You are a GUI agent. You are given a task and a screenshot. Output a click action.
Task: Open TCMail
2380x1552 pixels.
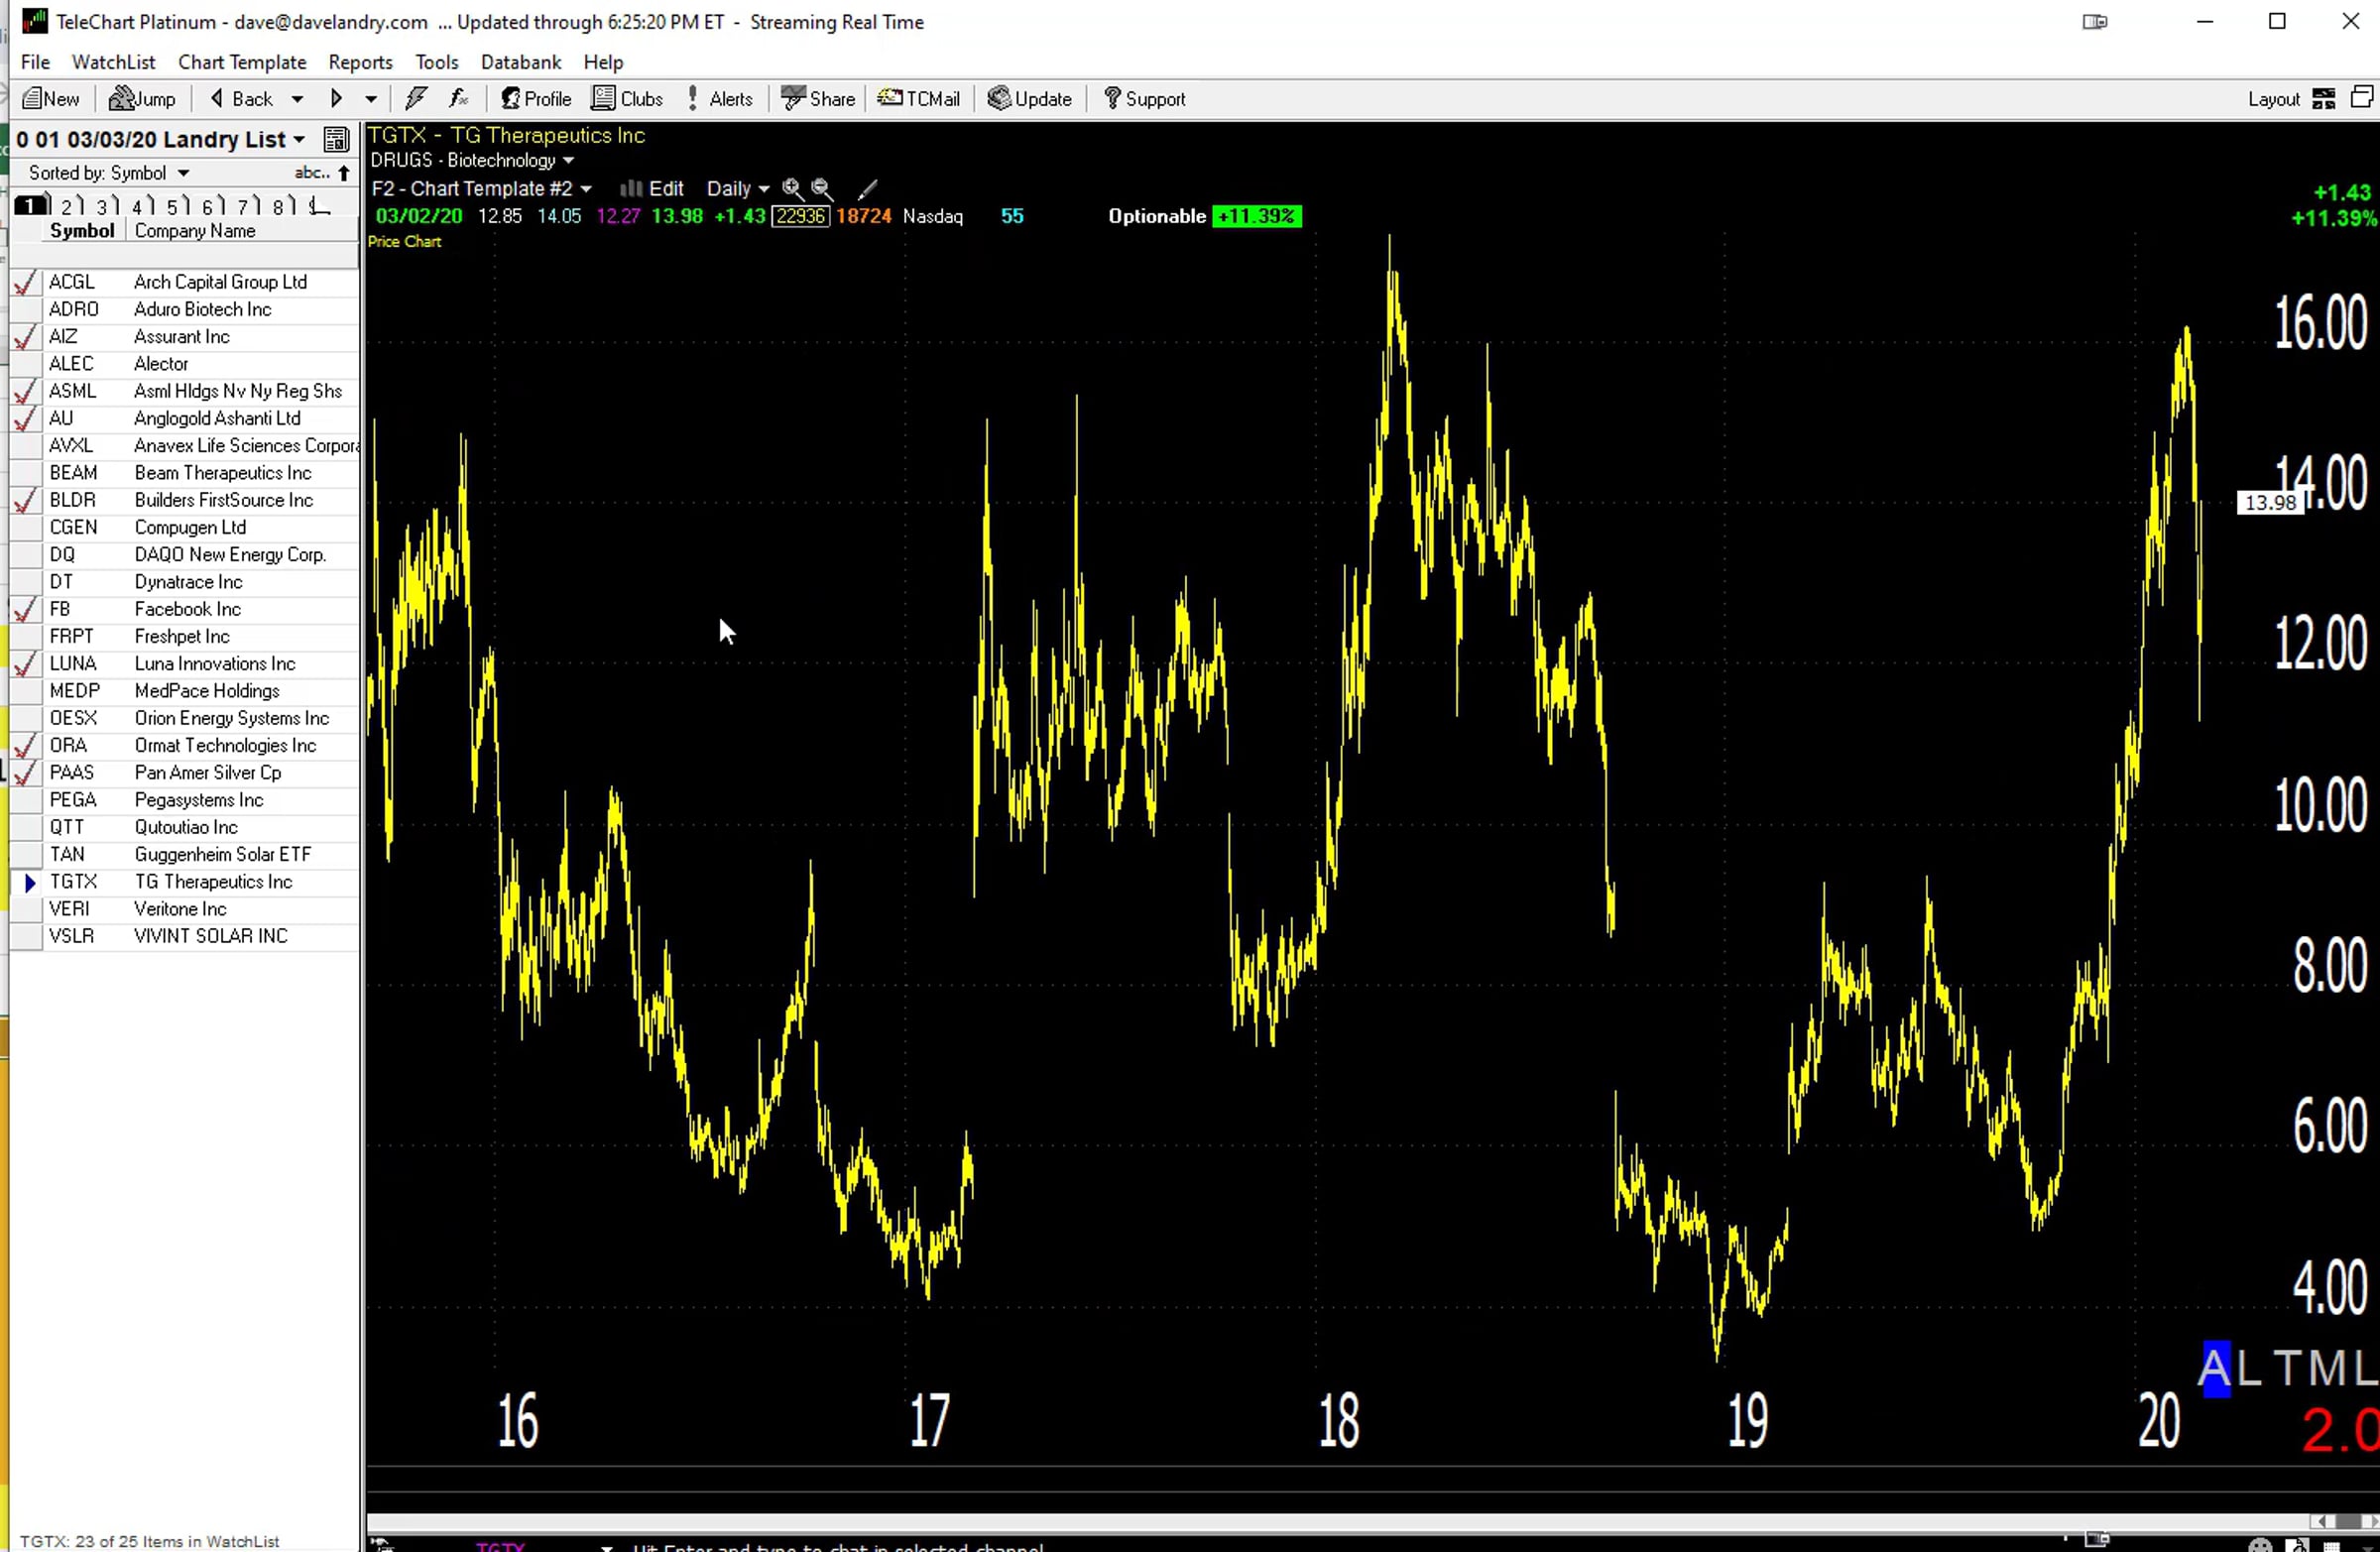click(x=919, y=99)
